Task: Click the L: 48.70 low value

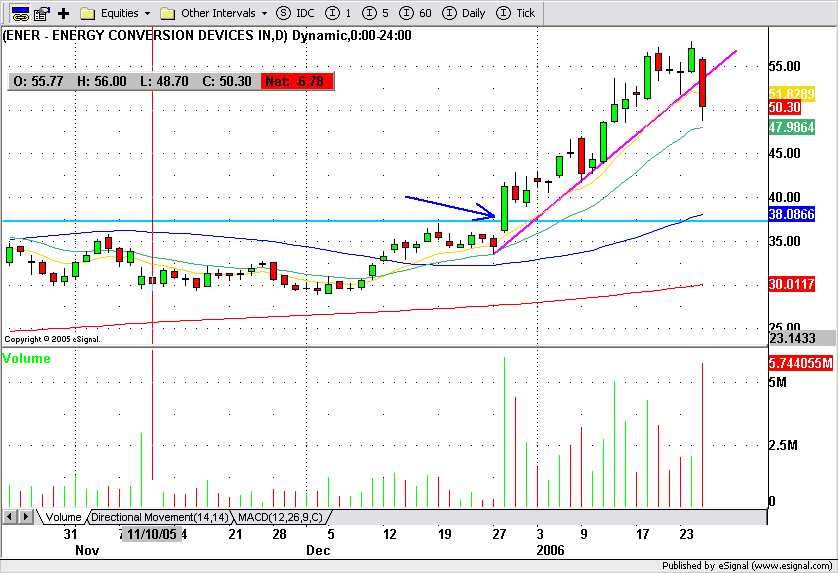Action: point(164,81)
